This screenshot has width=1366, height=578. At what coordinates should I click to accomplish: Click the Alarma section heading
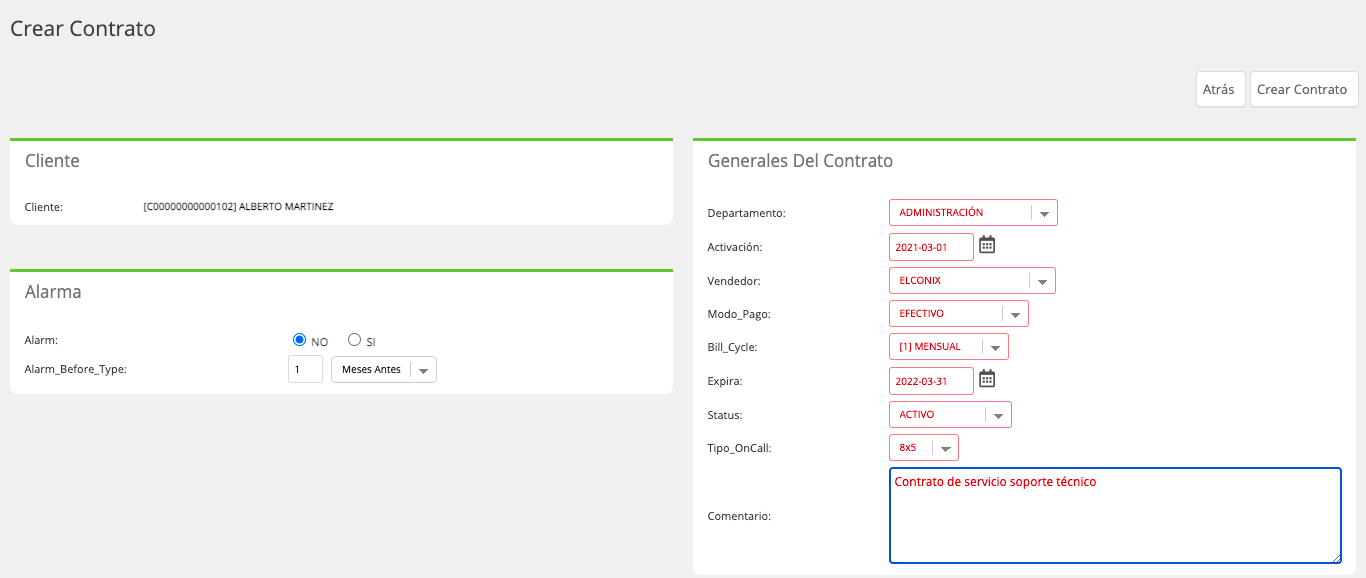(x=53, y=292)
